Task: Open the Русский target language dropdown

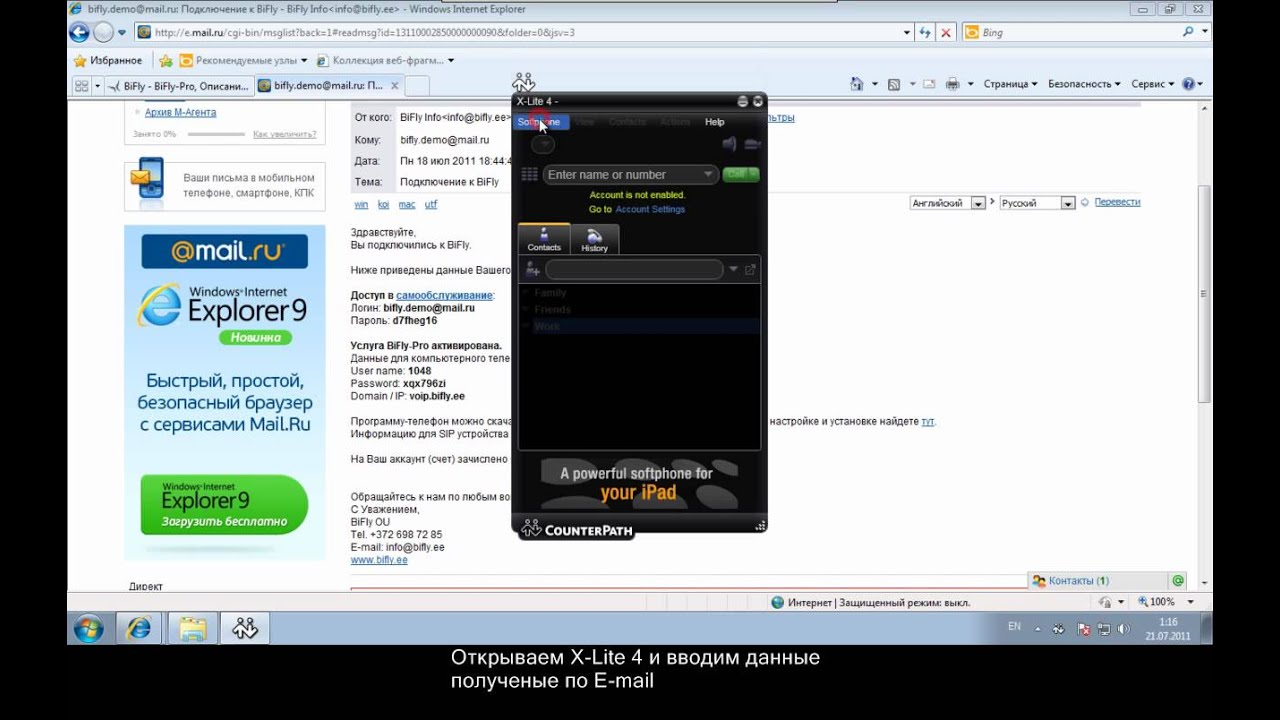Action: coord(1037,203)
